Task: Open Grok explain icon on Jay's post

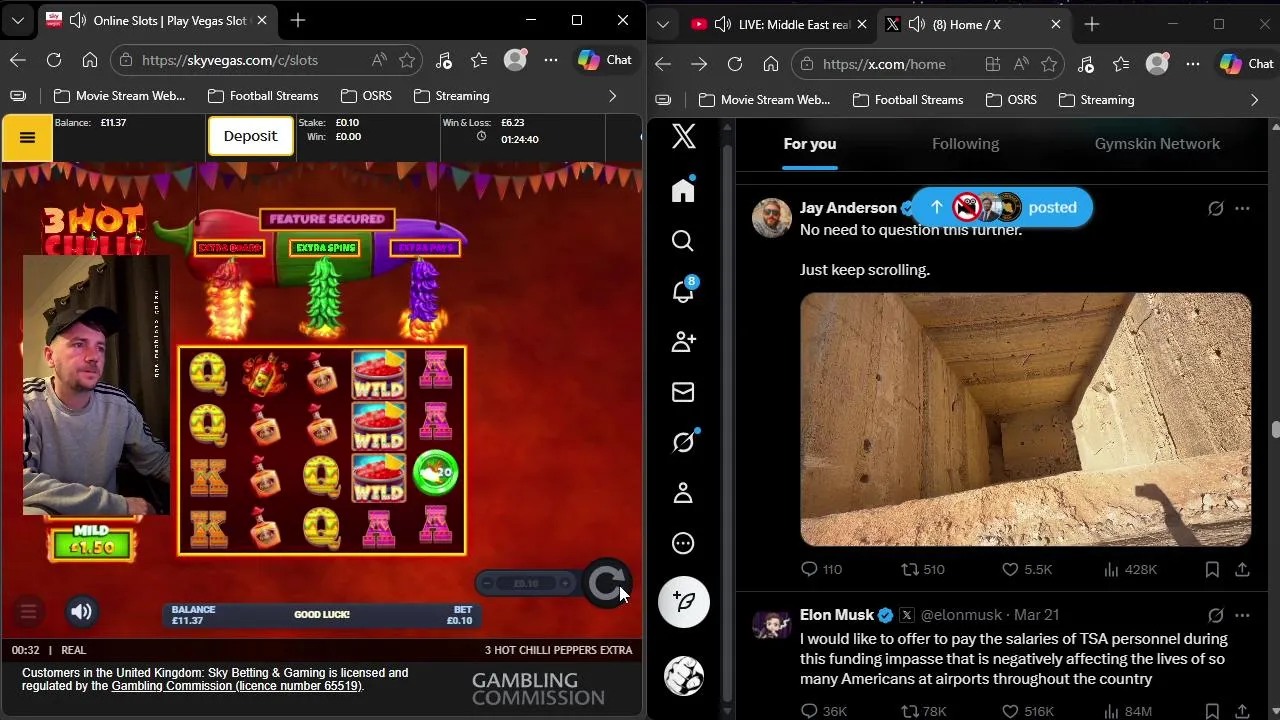Action: pyautogui.click(x=1215, y=208)
